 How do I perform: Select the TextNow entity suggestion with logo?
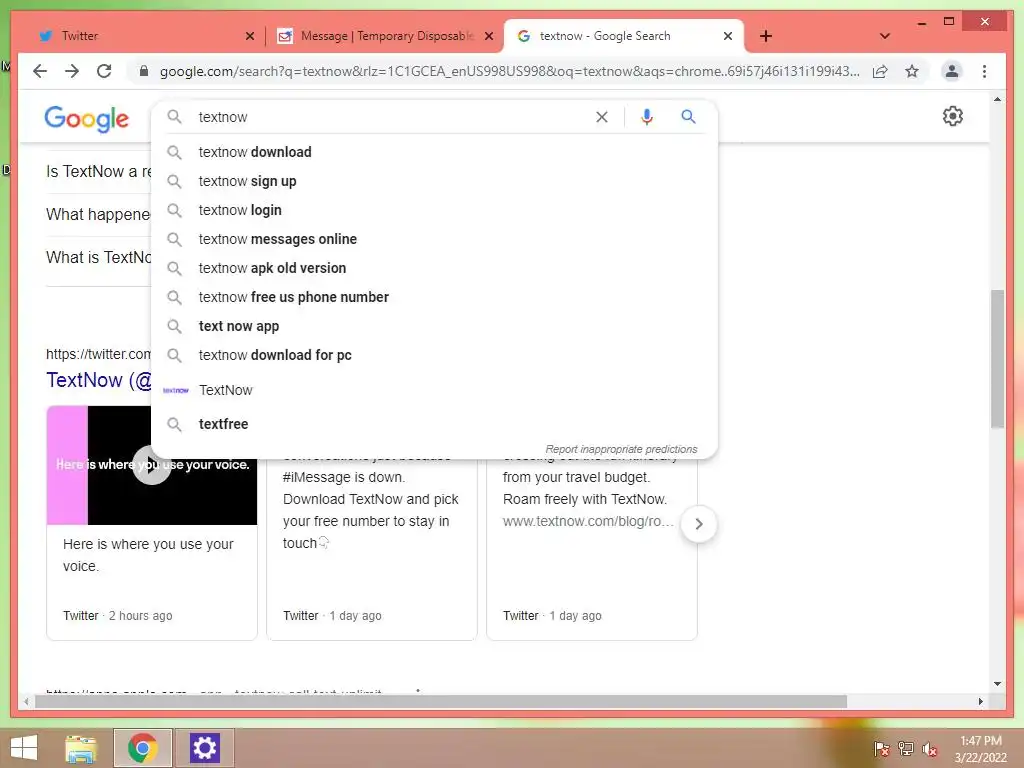(434, 390)
